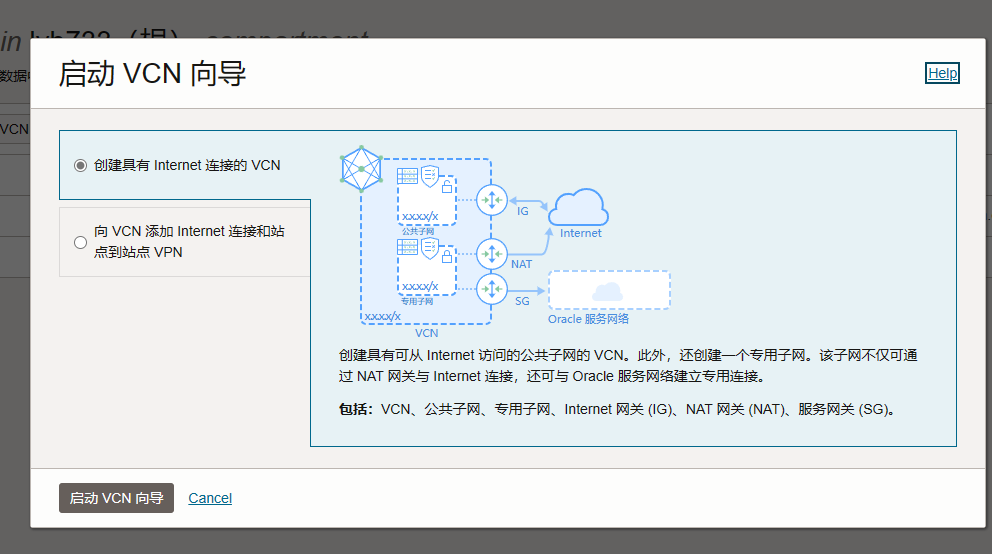Select radio for site-to-site VPN option
Image resolution: width=992 pixels, height=554 pixels.
(x=81, y=242)
